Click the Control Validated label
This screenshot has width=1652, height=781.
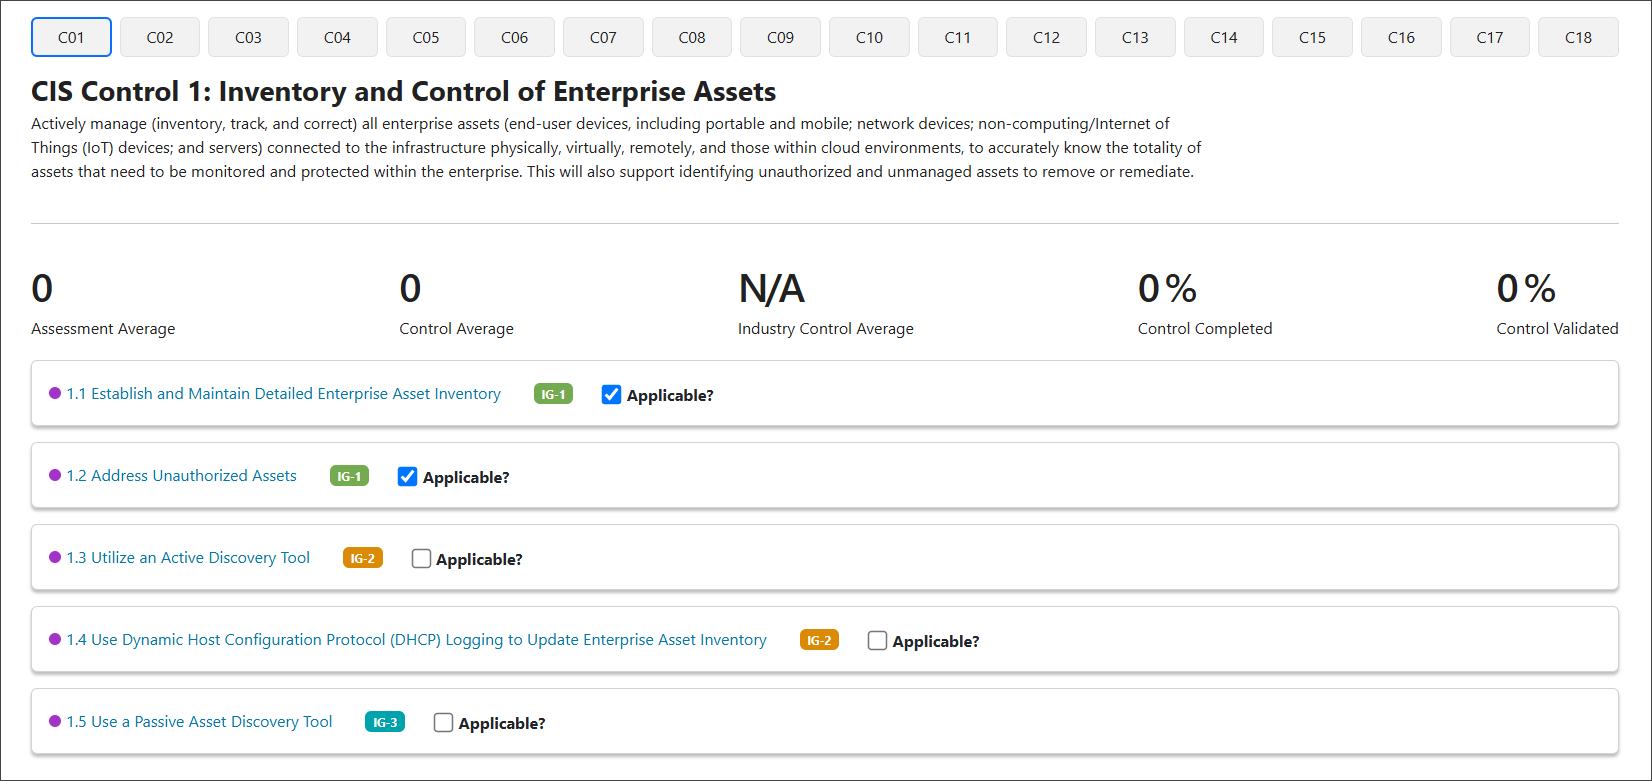click(x=1557, y=328)
